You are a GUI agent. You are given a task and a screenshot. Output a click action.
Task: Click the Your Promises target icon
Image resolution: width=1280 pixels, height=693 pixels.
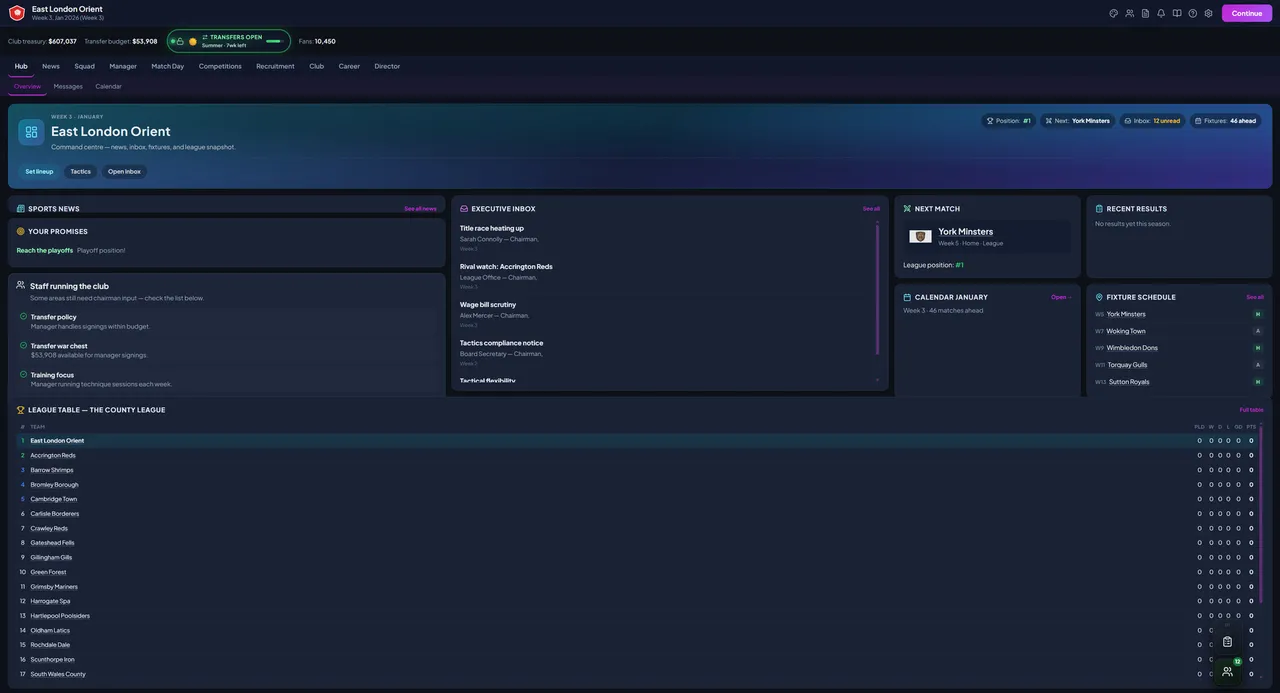21,231
